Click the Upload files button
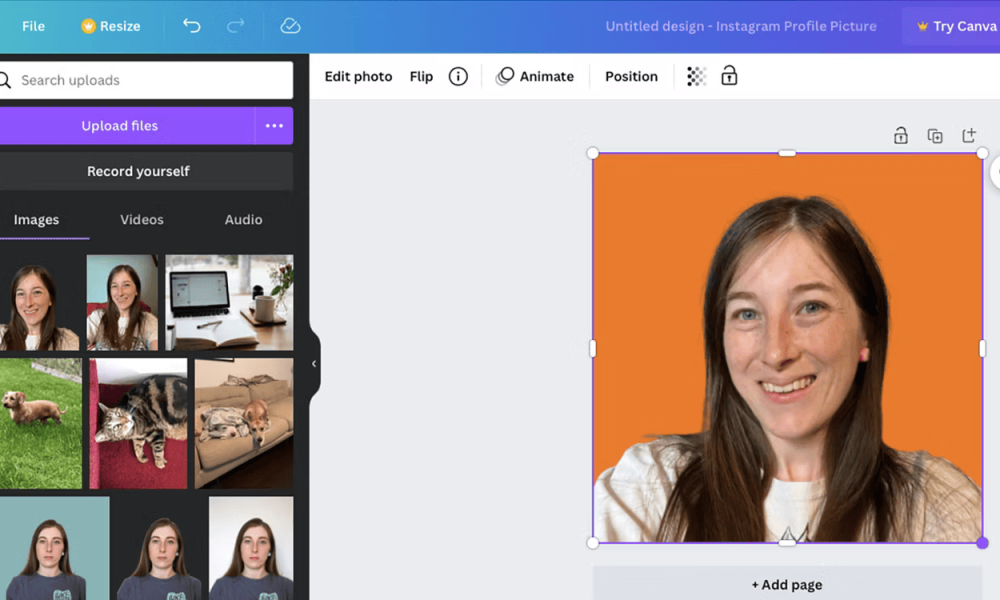The width and height of the screenshot is (1000, 600). pos(120,126)
